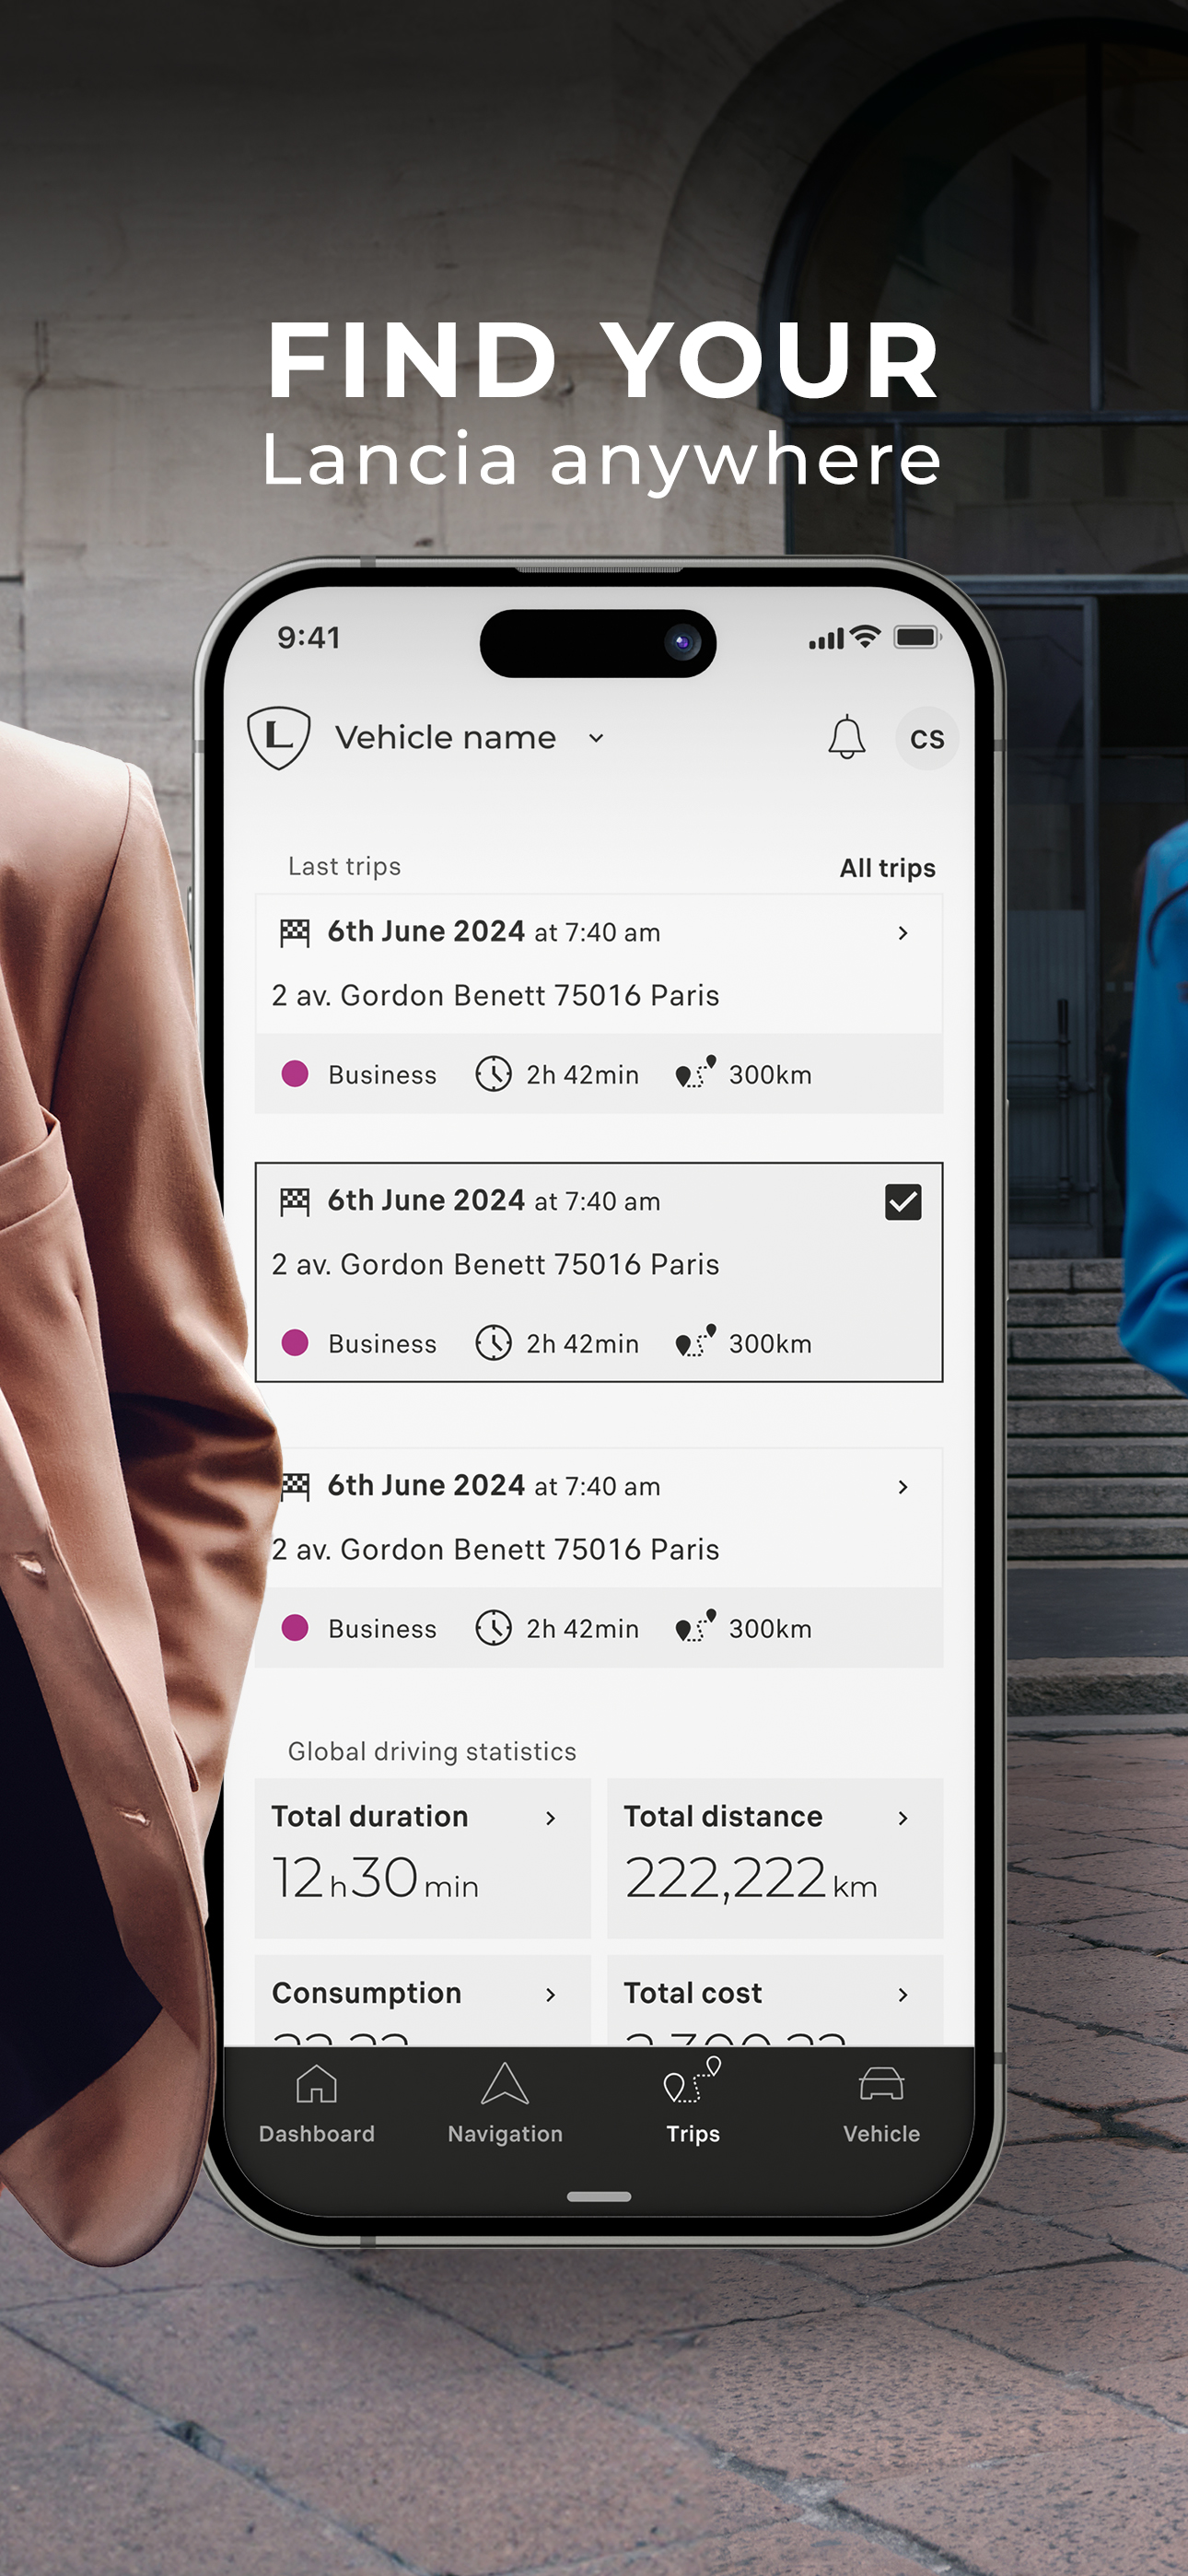Tap the first trip's magenta Business dot

coord(295,1074)
